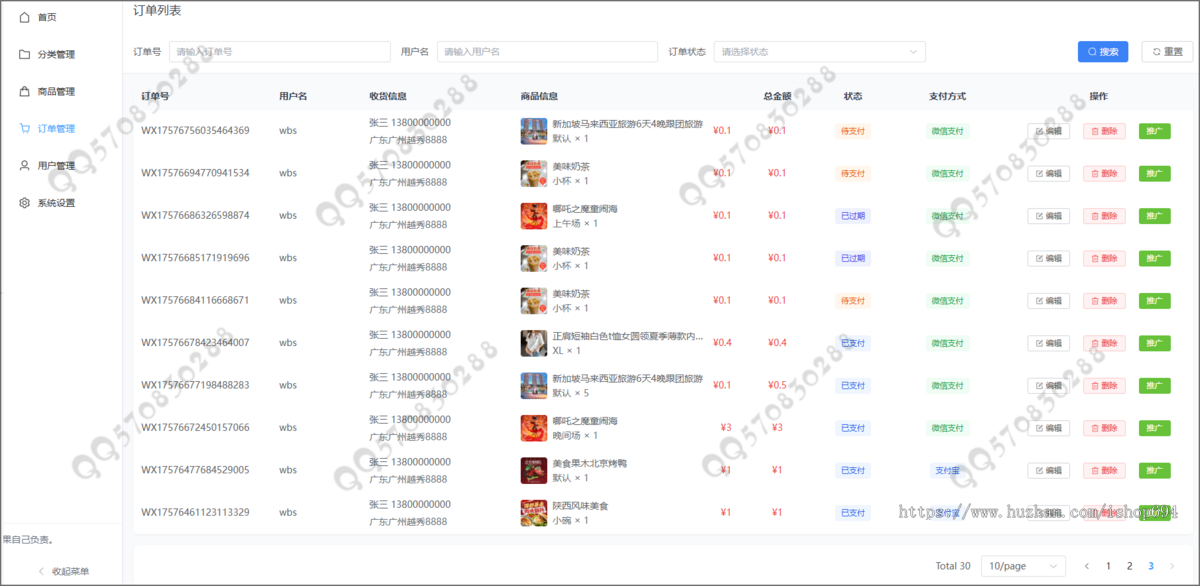The image size is (1200, 586).
Task: Delete order WX17576694770941534
Action: tap(1104, 173)
